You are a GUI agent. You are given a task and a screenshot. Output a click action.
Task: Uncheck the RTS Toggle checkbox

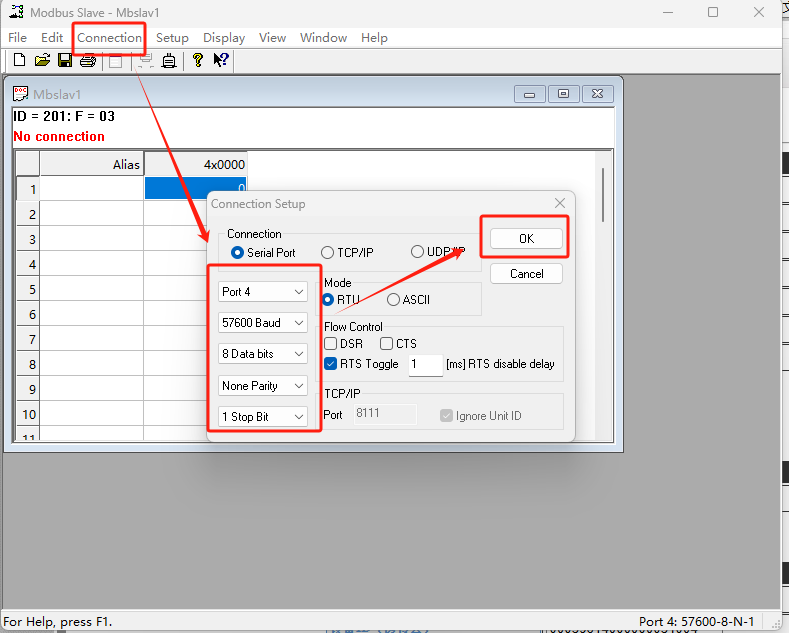[331, 364]
